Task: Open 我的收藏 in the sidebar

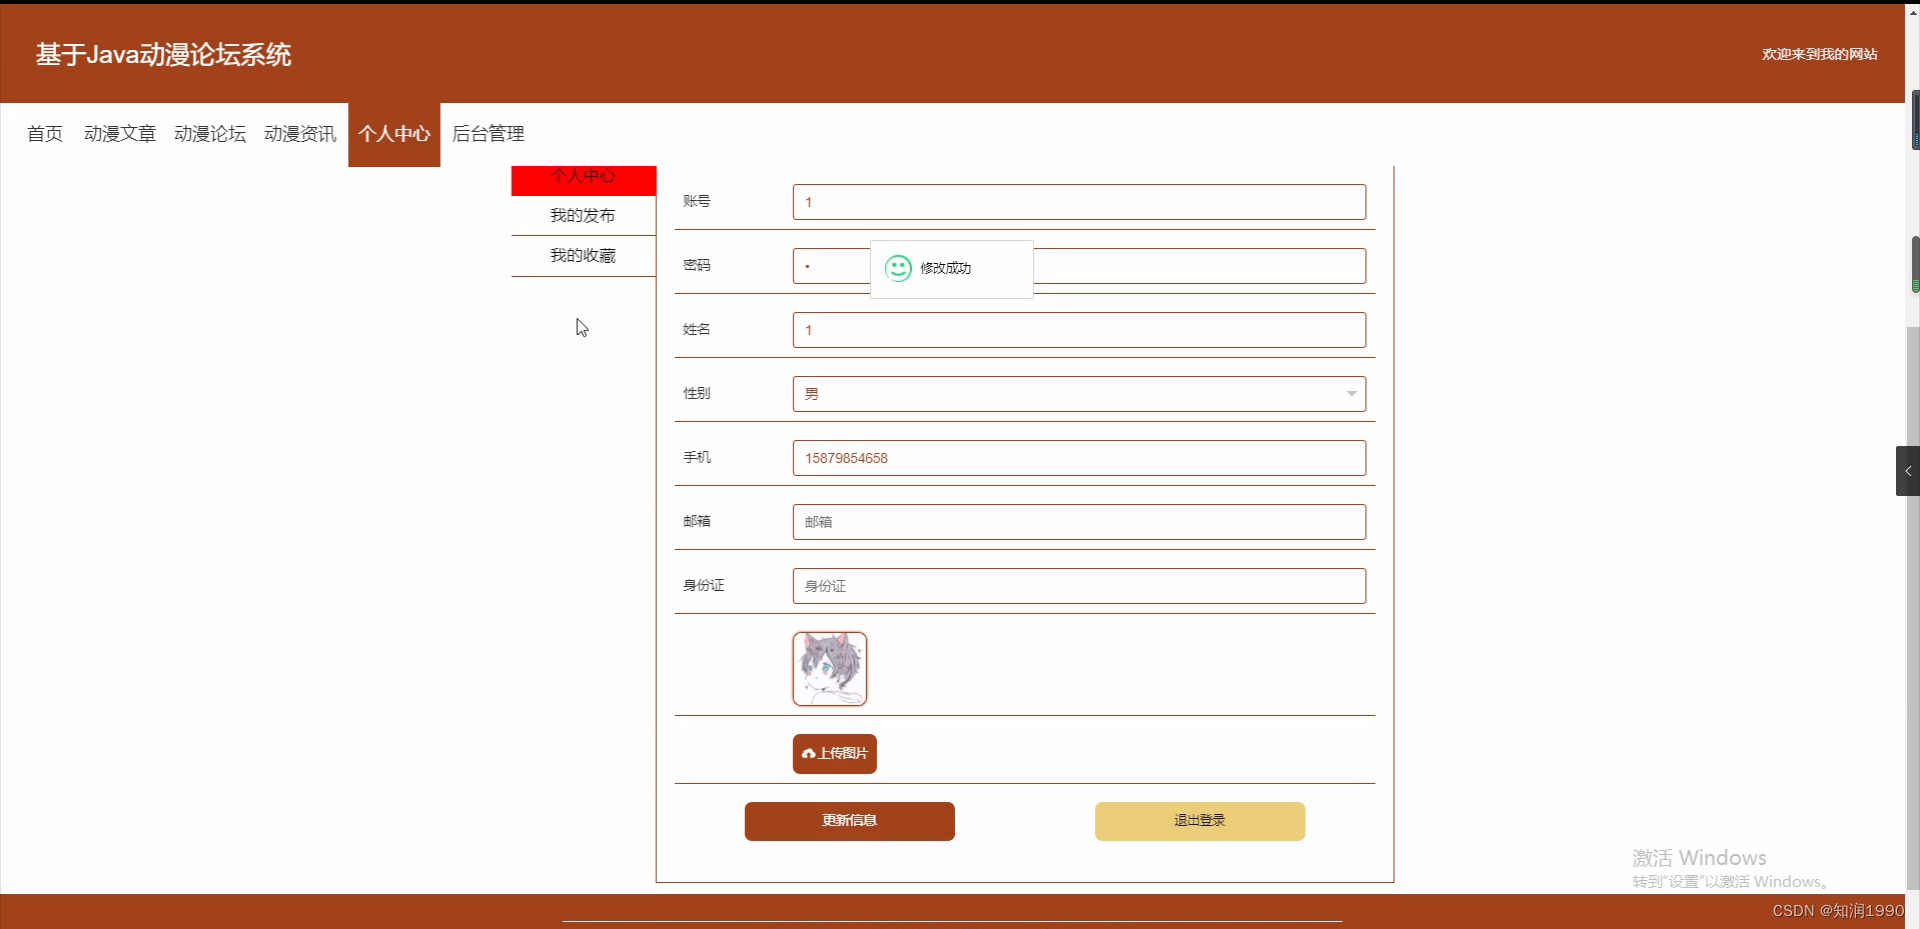Action: pyautogui.click(x=582, y=255)
